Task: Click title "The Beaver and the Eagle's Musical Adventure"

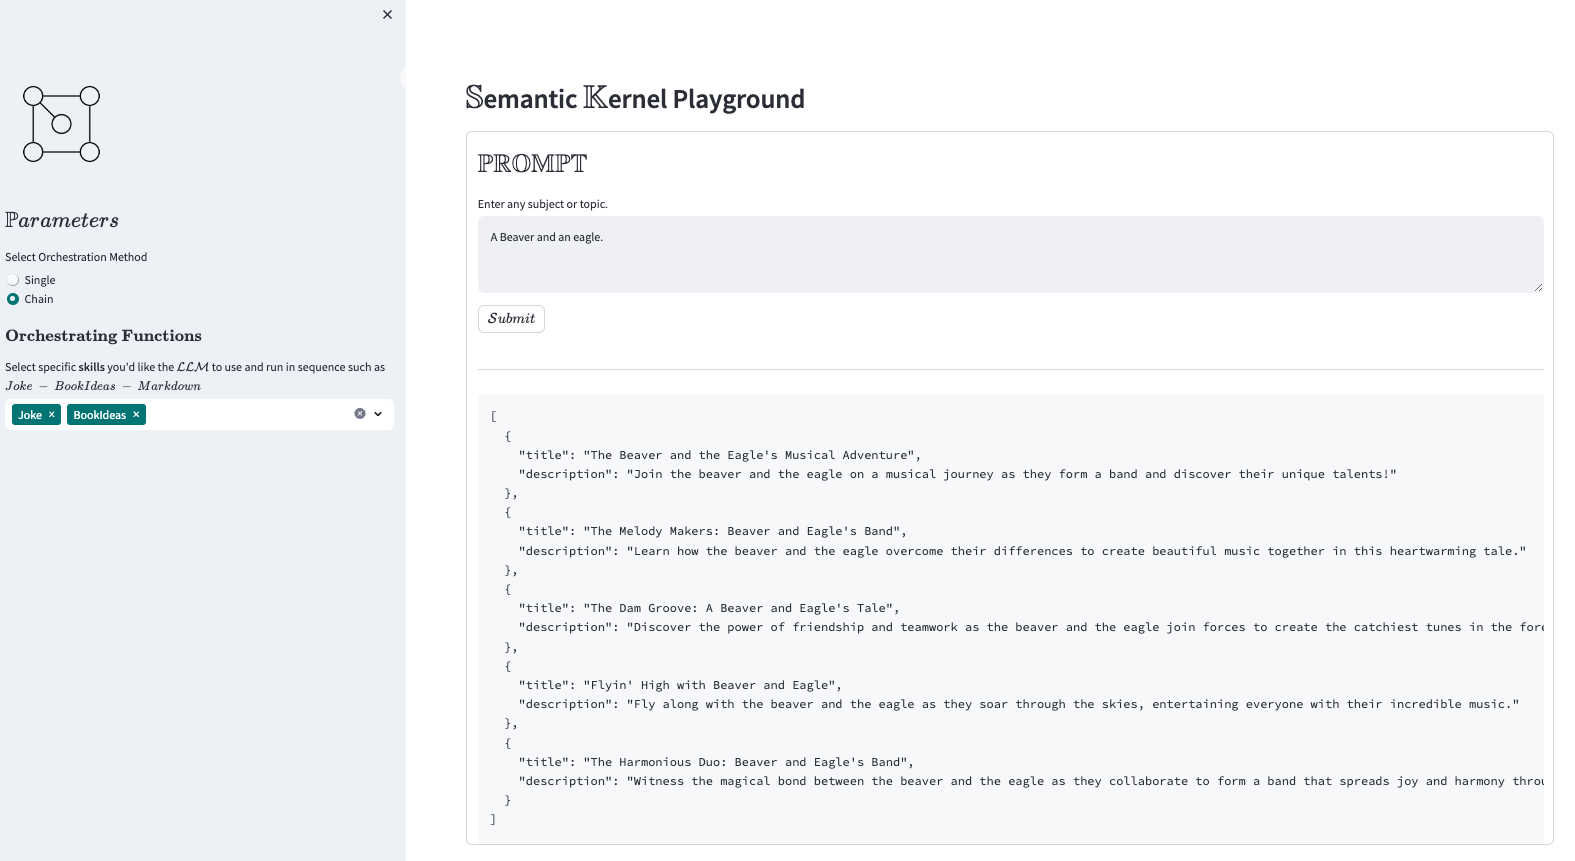Action: 751,455
